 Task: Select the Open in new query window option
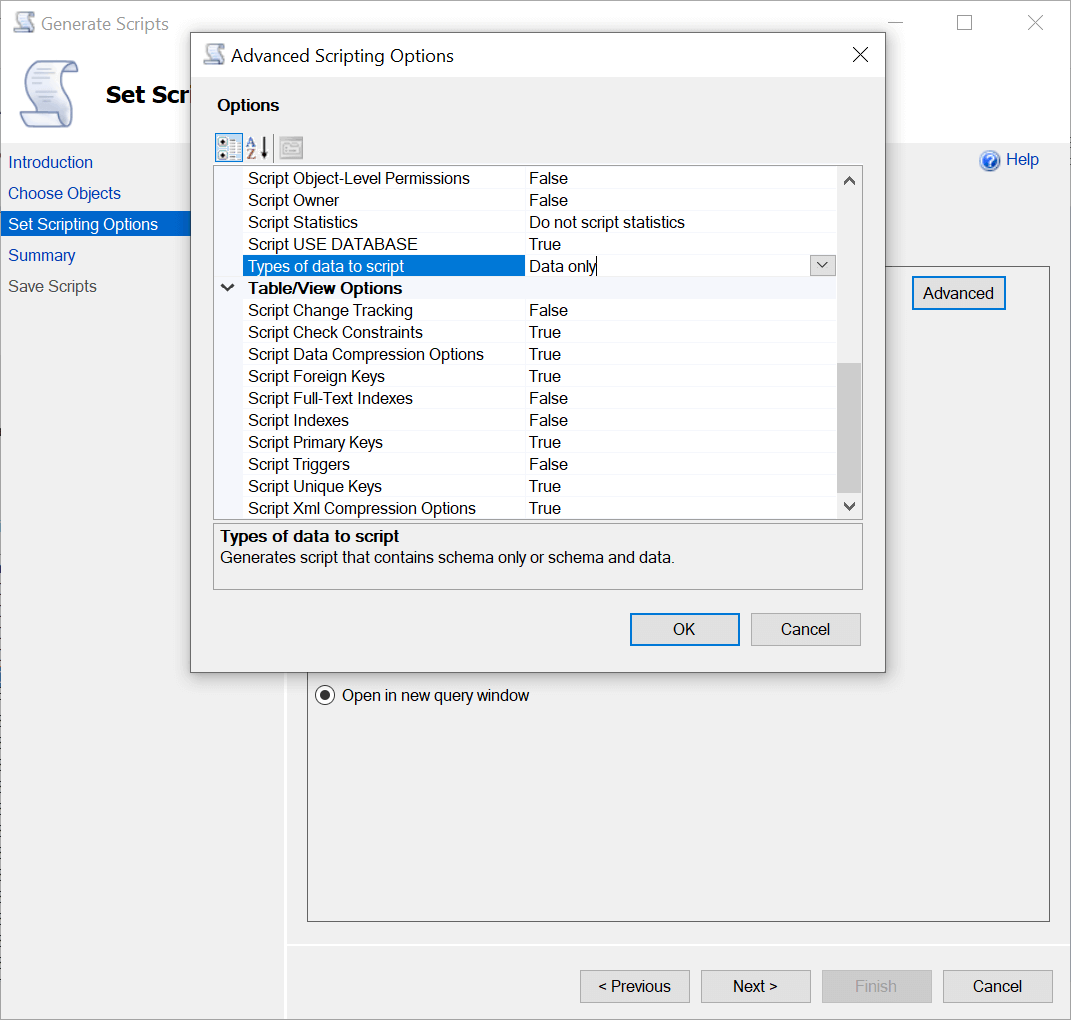pos(324,695)
